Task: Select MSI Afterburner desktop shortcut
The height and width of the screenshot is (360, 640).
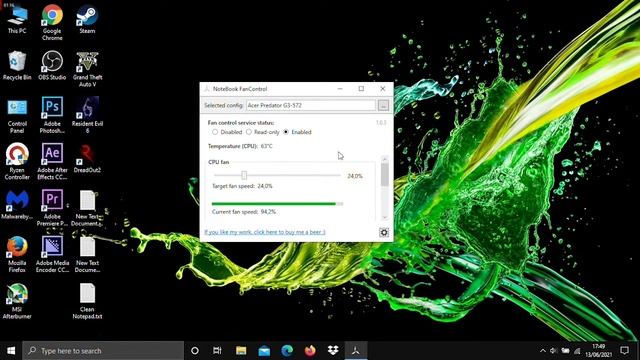Action: (x=17, y=301)
